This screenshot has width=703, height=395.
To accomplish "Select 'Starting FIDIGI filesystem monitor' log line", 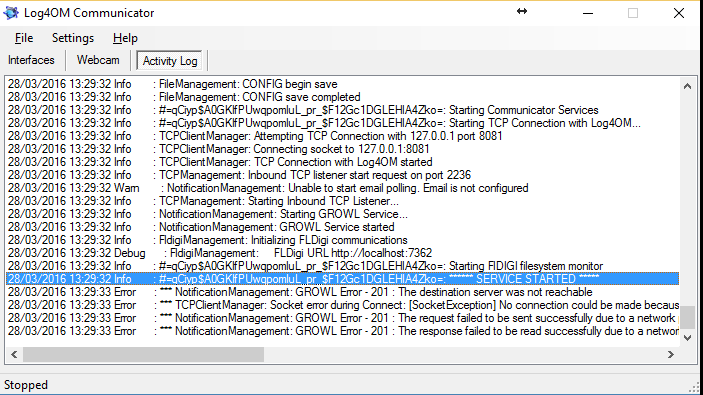I will (343, 266).
